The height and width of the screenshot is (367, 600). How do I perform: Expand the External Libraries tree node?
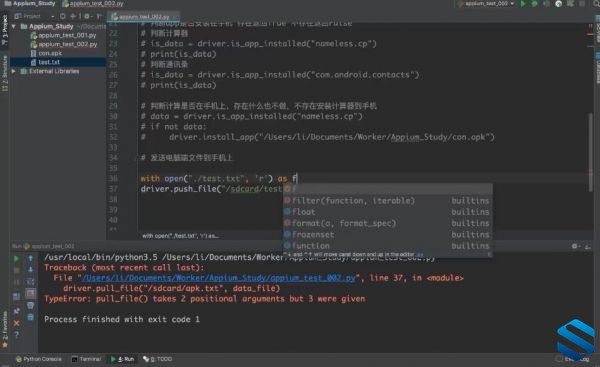click(x=14, y=71)
